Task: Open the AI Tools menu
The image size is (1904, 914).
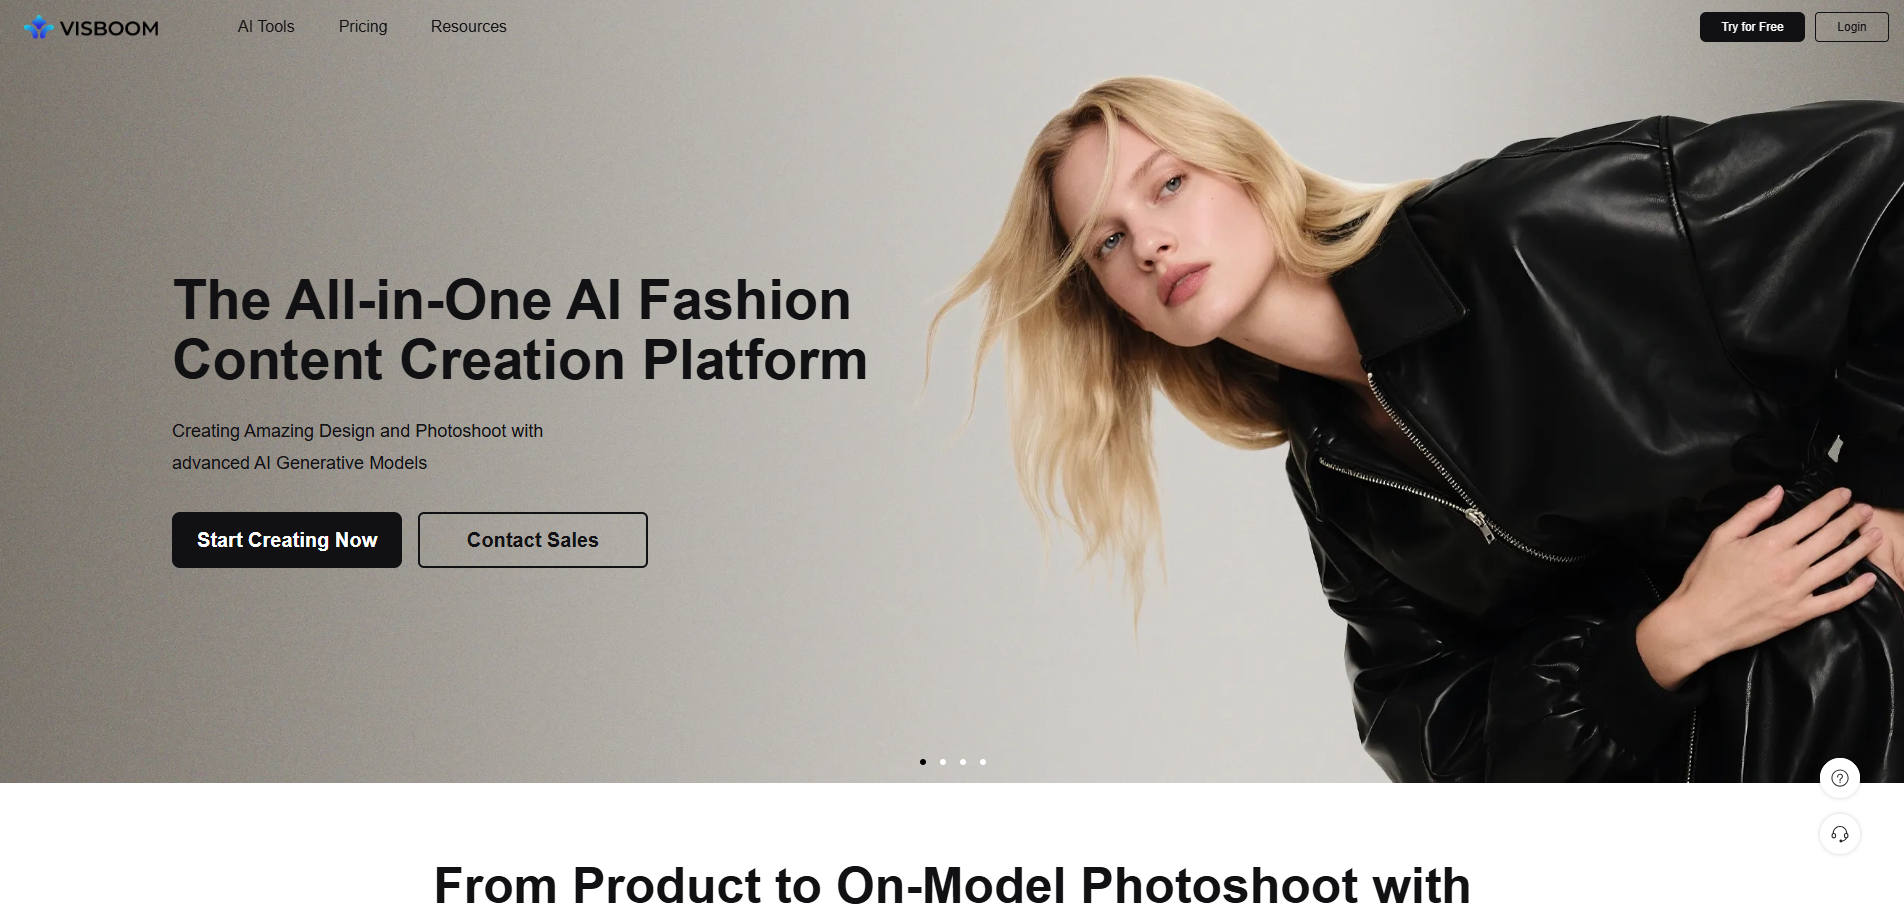Action: click(266, 27)
